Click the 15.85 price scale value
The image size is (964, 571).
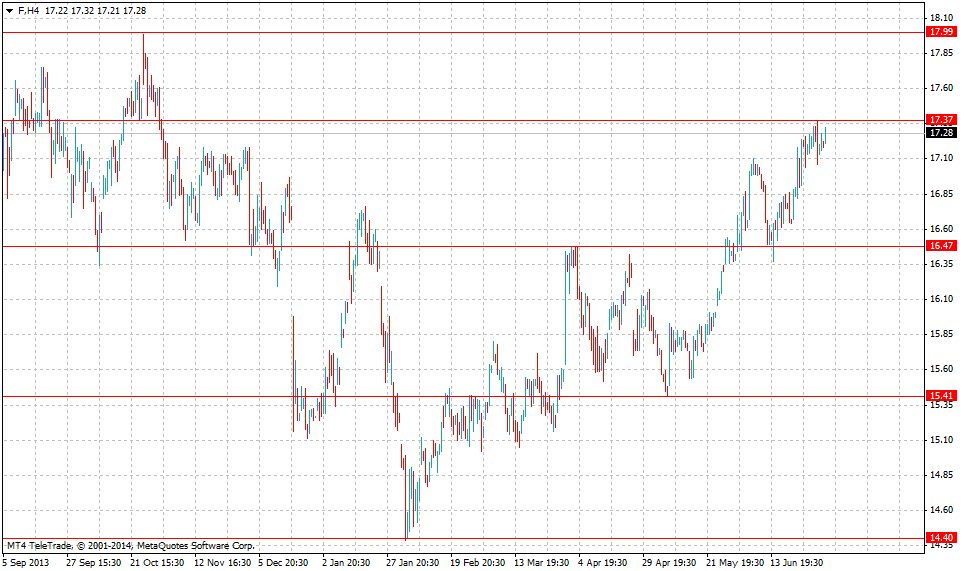pos(941,334)
